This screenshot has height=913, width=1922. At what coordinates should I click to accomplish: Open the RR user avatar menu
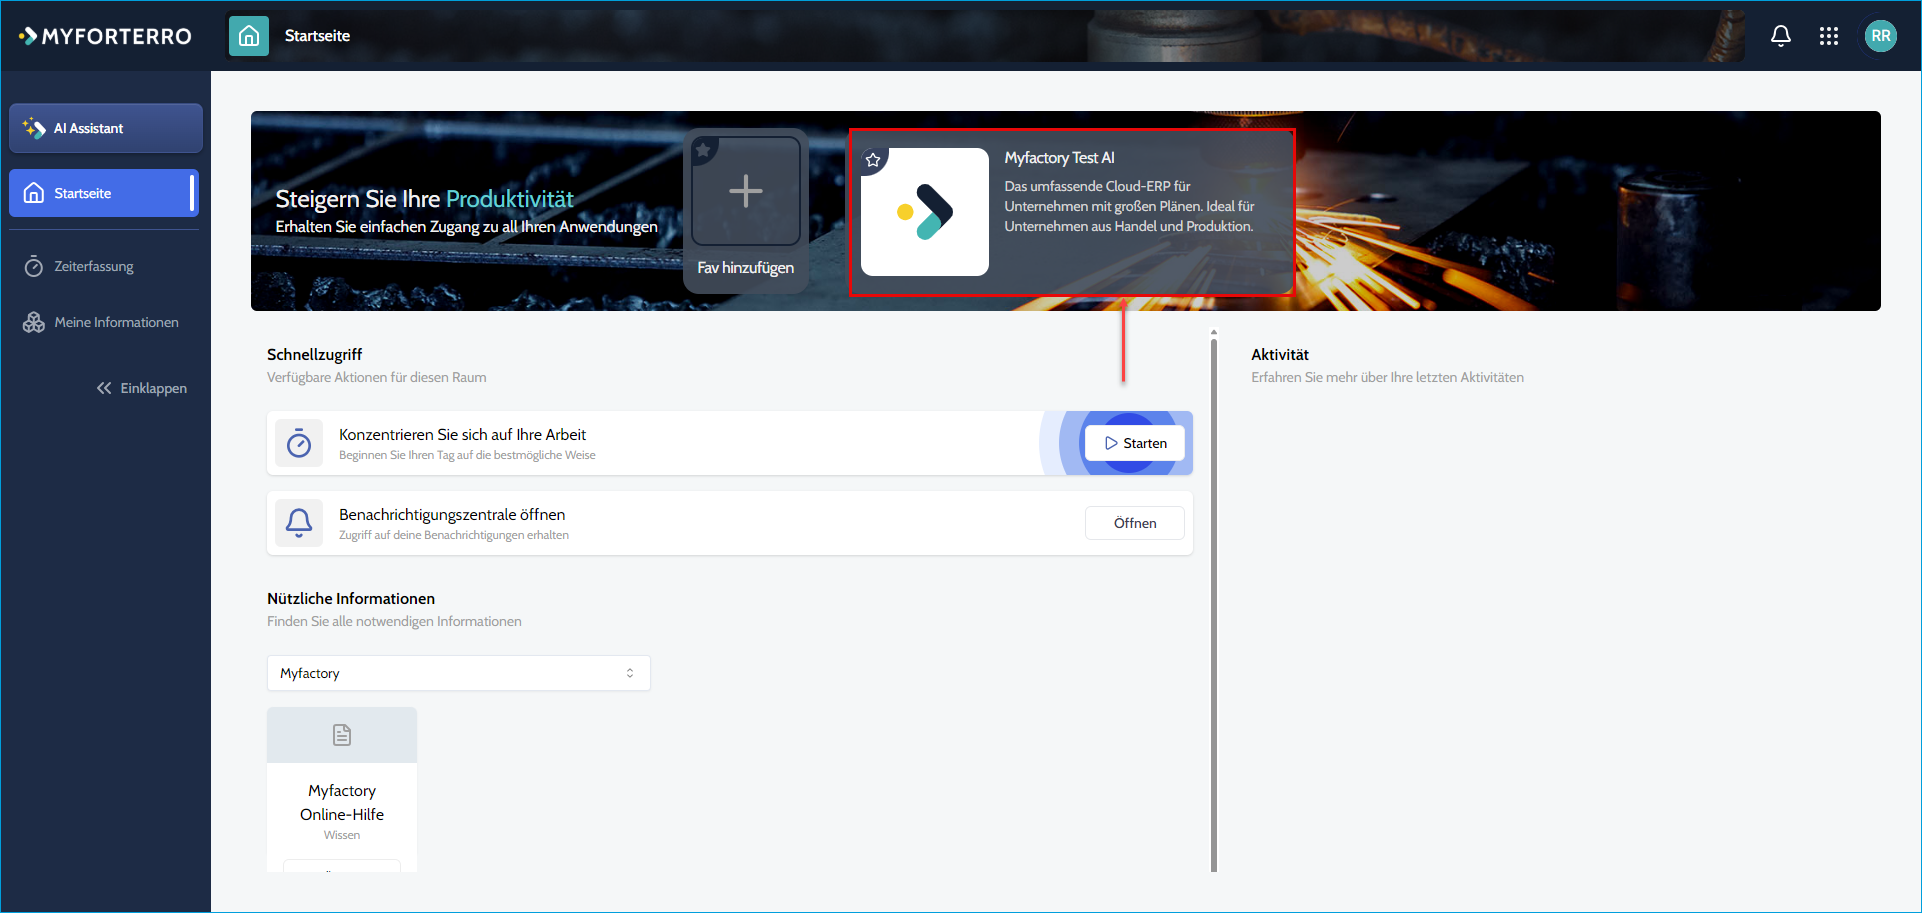click(x=1881, y=36)
